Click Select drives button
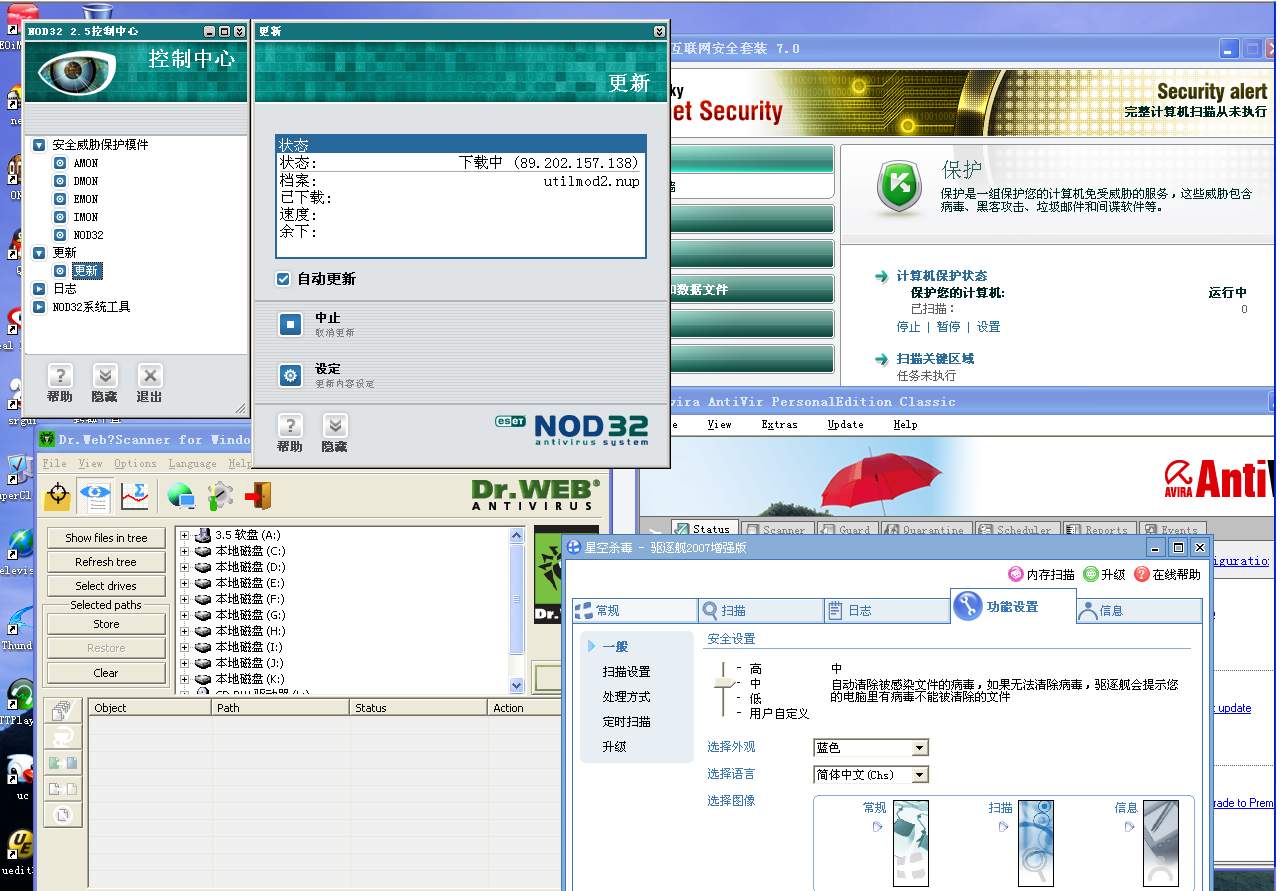This screenshot has width=1288, height=891. point(106,586)
